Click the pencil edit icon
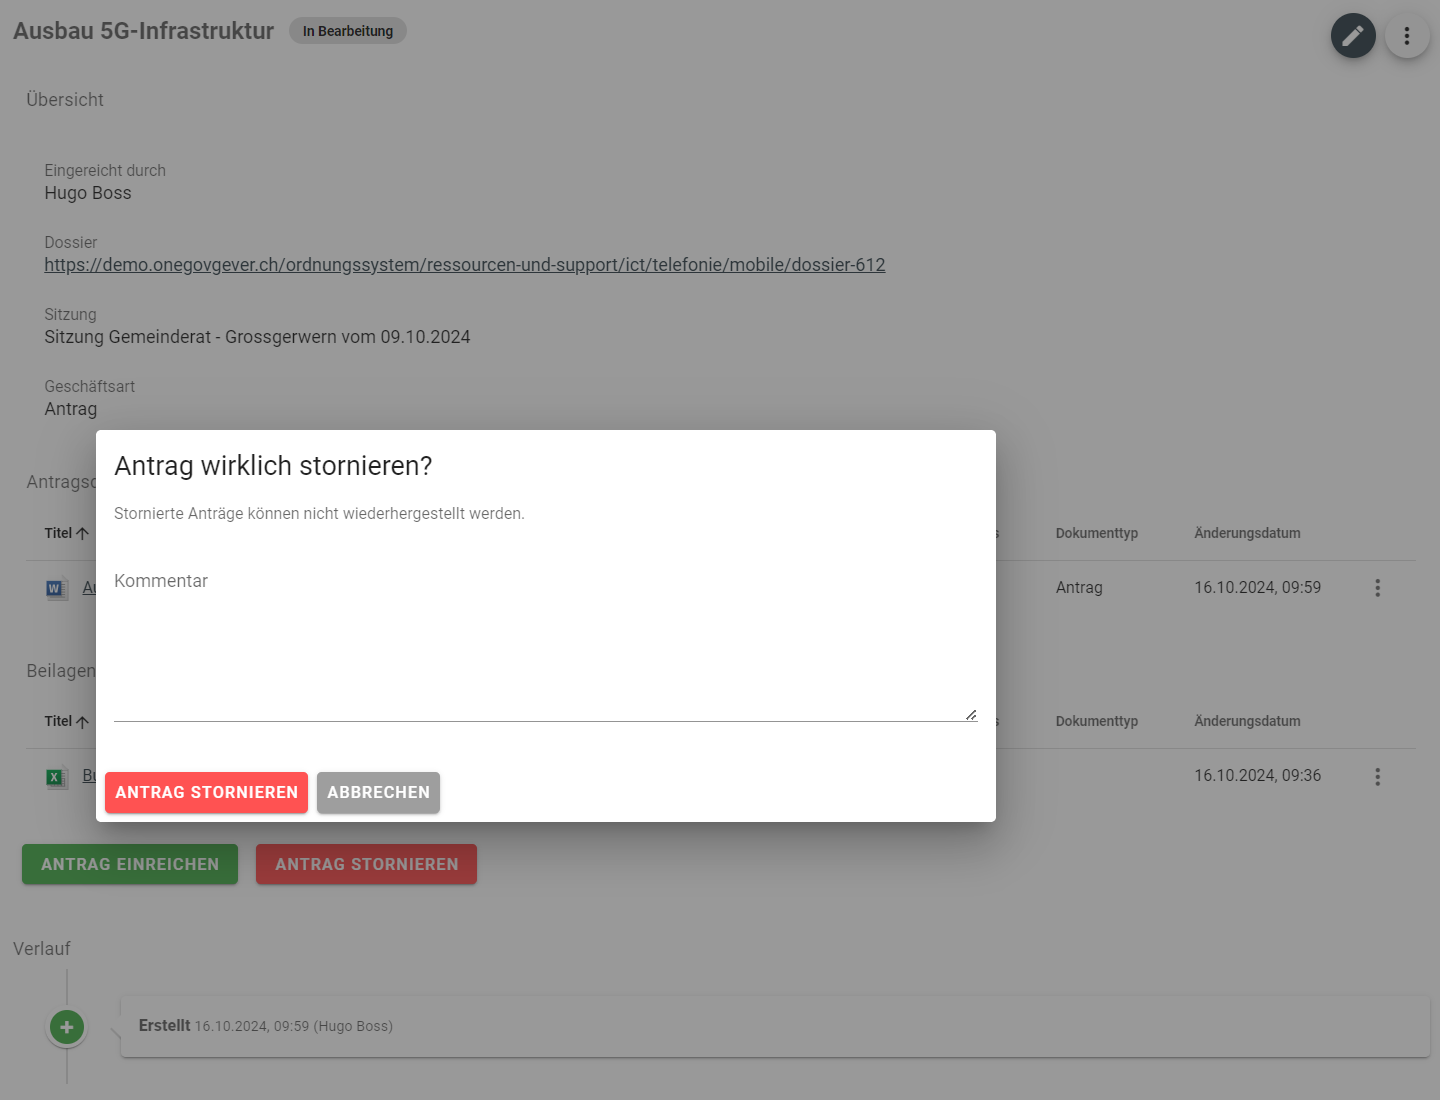The image size is (1440, 1100). tap(1352, 36)
